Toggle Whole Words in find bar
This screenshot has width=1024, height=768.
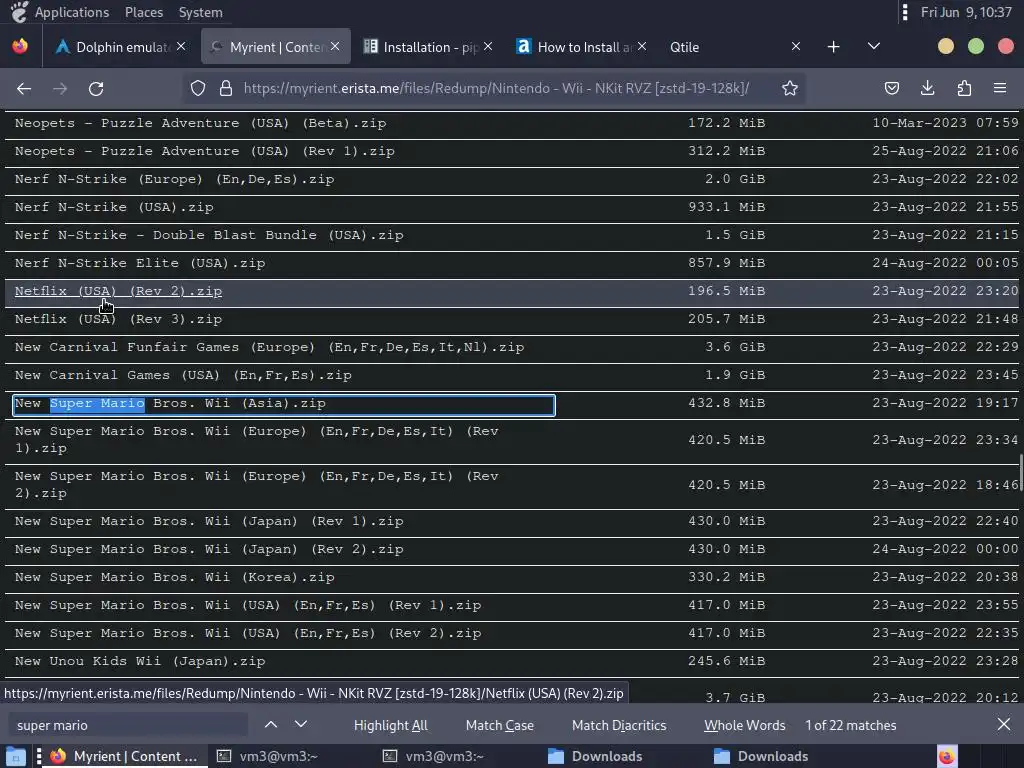point(744,725)
